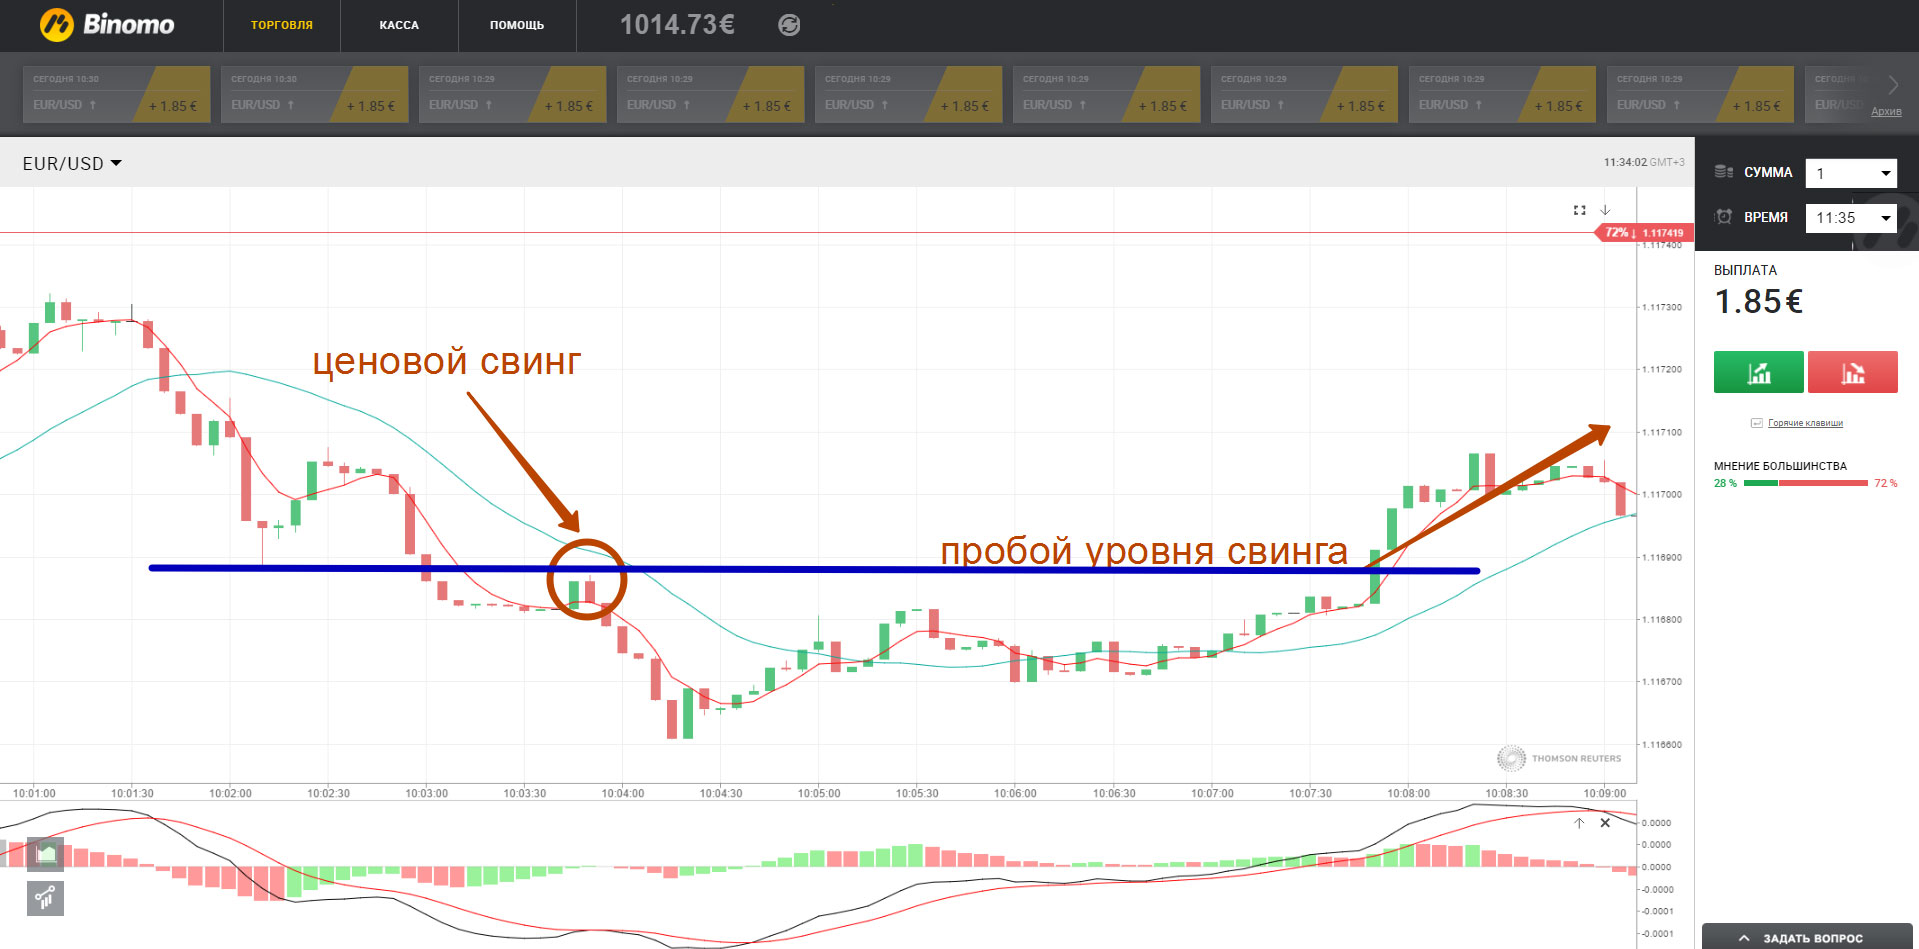
Task: Click the coins icon beside СУММА
Action: 1724,172
